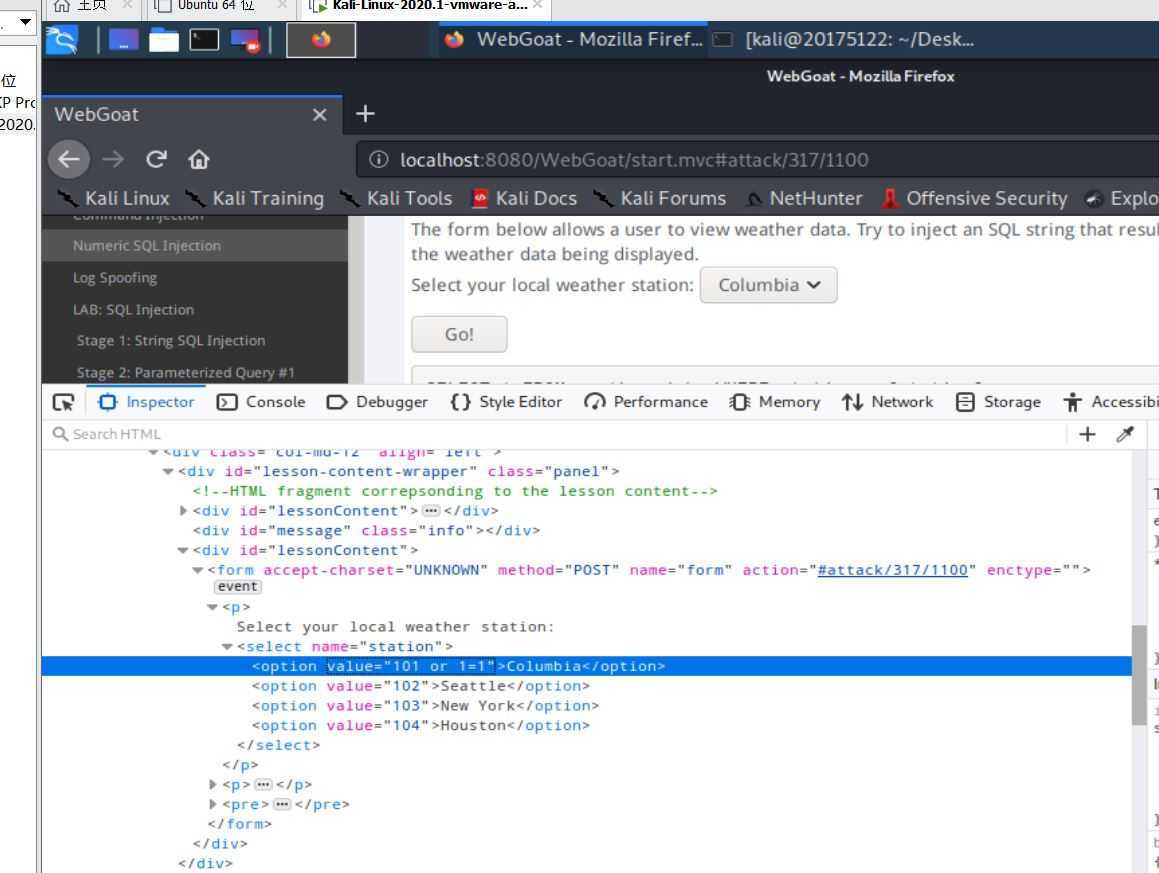Click the #attack/317/1100 action link
Screen dimensions: 1159x873
[892, 570]
